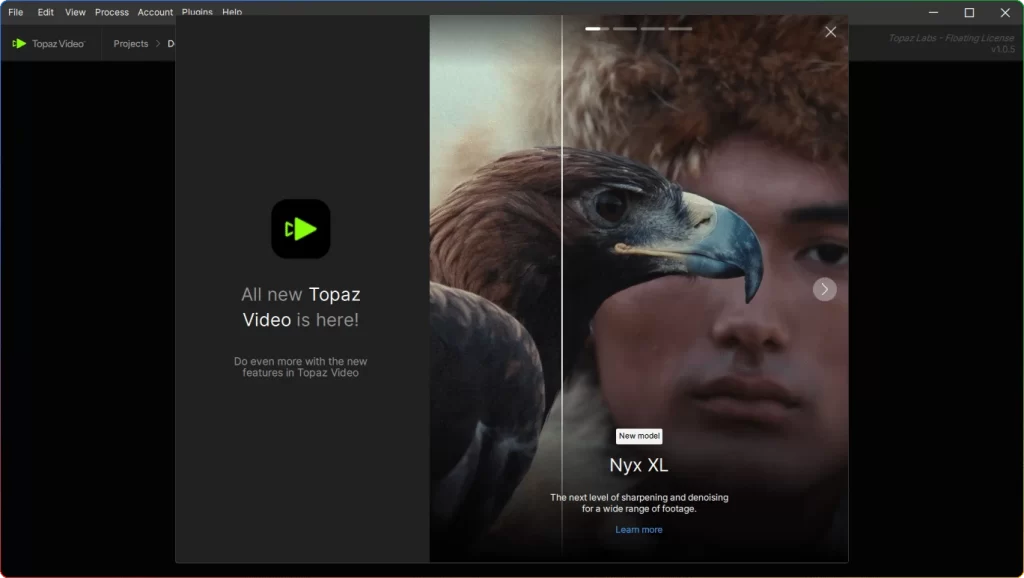The width and height of the screenshot is (1024, 578).
Task: Advance to the next slide with the chevron arrow
Action: [824, 289]
